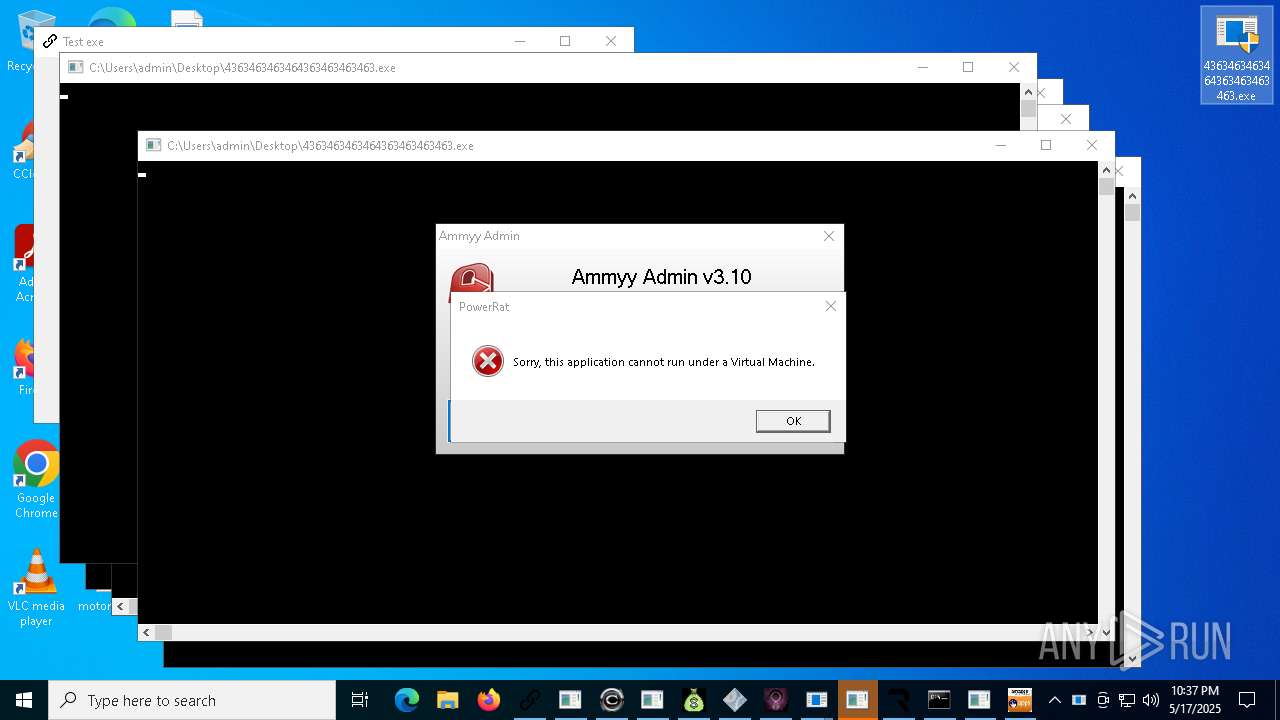
Task: Select the active orange-highlighted taskbar app
Action: pos(857,700)
